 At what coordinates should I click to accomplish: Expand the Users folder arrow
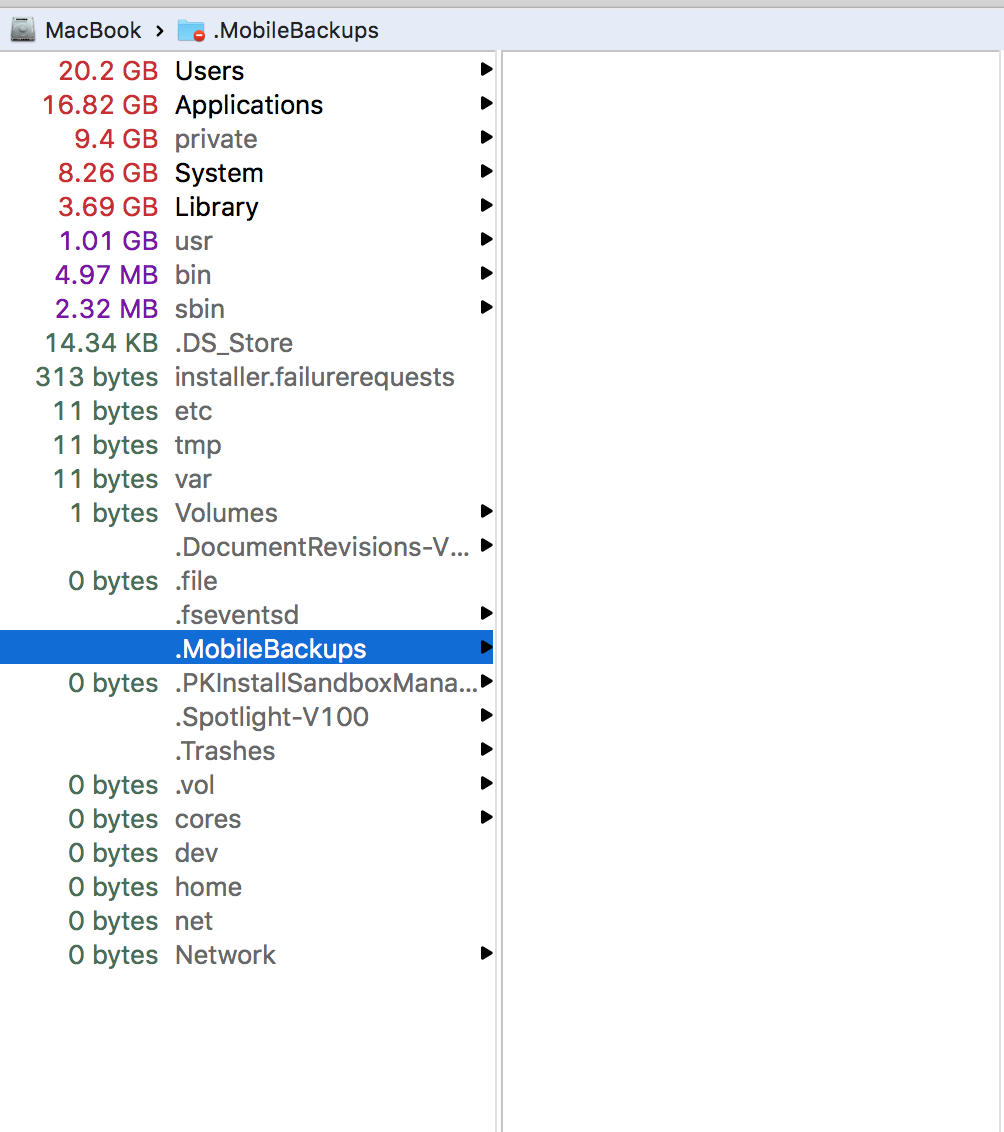pos(486,69)
